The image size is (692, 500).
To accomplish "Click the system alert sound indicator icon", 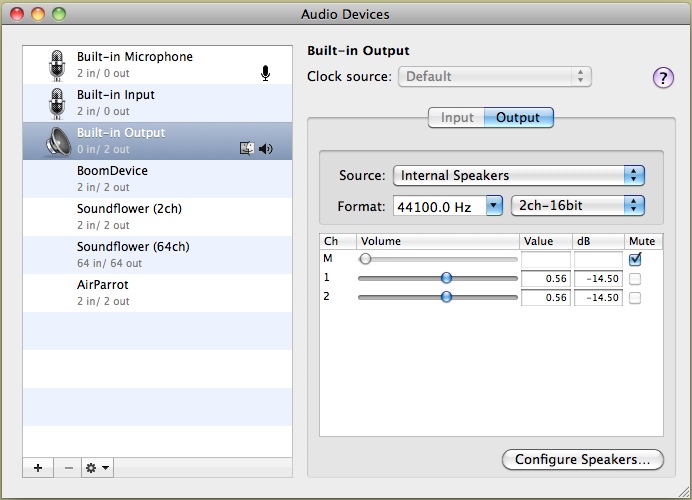I will (247, 149).
